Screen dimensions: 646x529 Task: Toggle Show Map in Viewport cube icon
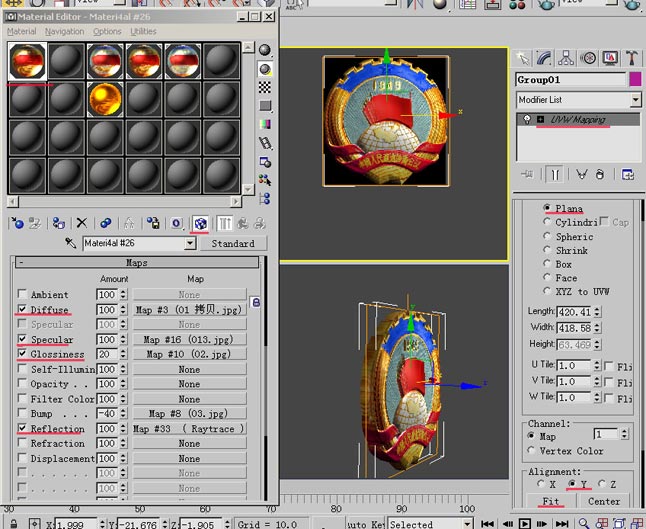200,223
